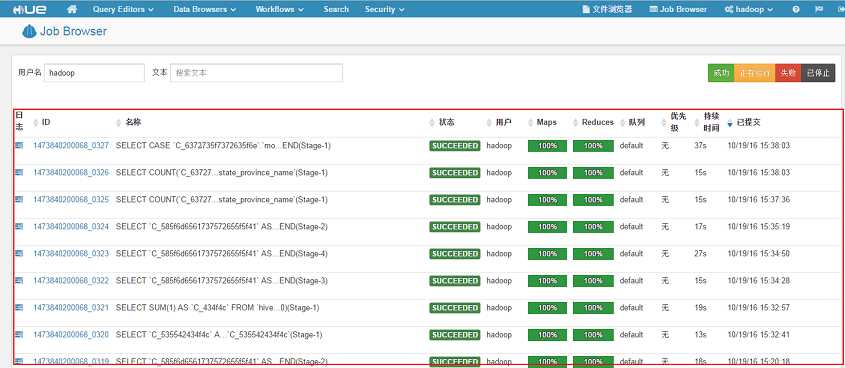This screenshot has width=845, height=368.
Task: Open Hue home via house icon
Action: [72, 9]
